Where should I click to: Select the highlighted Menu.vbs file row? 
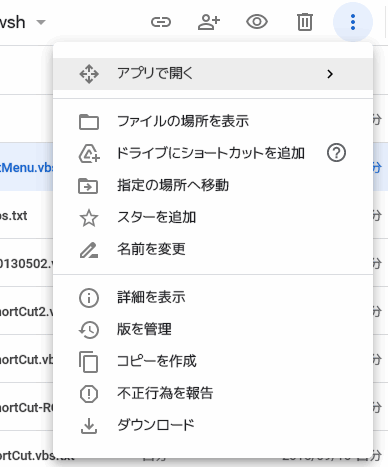(26, 167)
